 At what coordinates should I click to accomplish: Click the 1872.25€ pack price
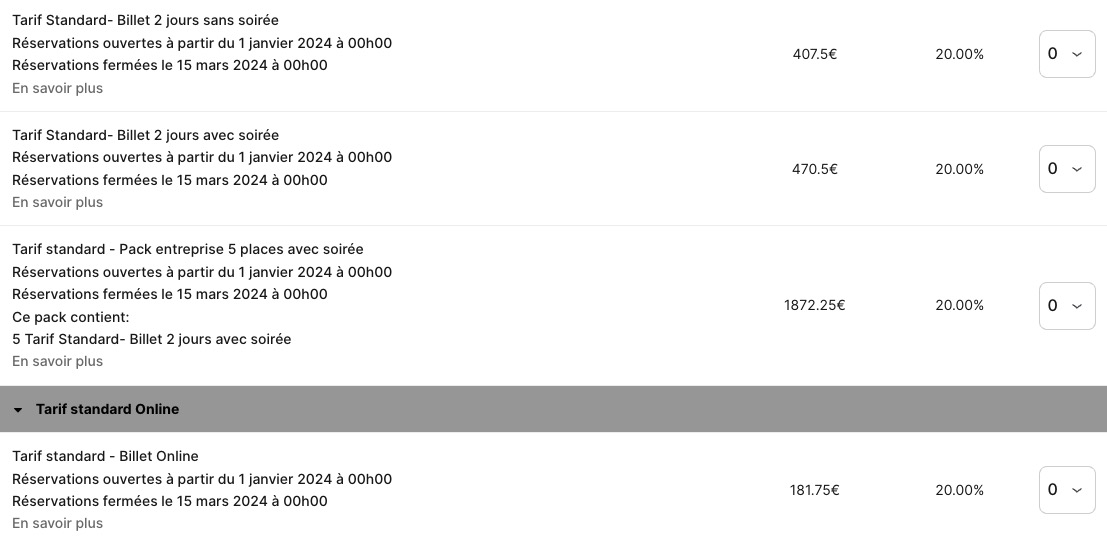click(814, 305)
